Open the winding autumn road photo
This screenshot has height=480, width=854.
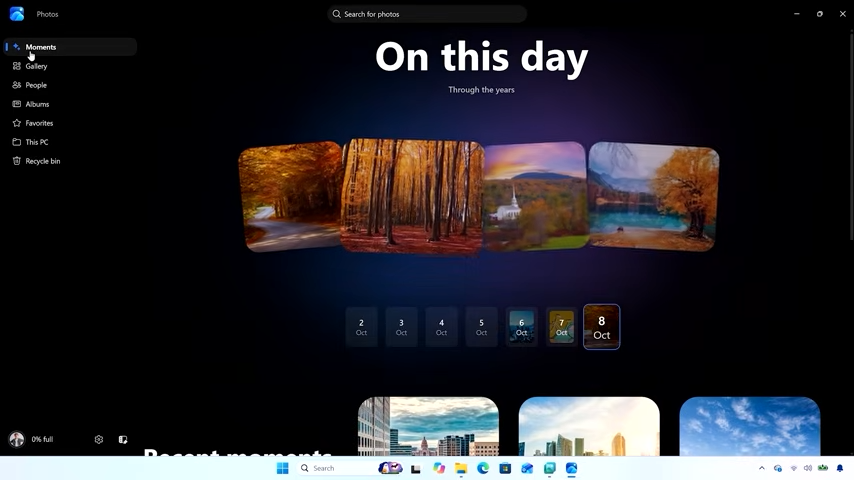click(x=290, y=197)
